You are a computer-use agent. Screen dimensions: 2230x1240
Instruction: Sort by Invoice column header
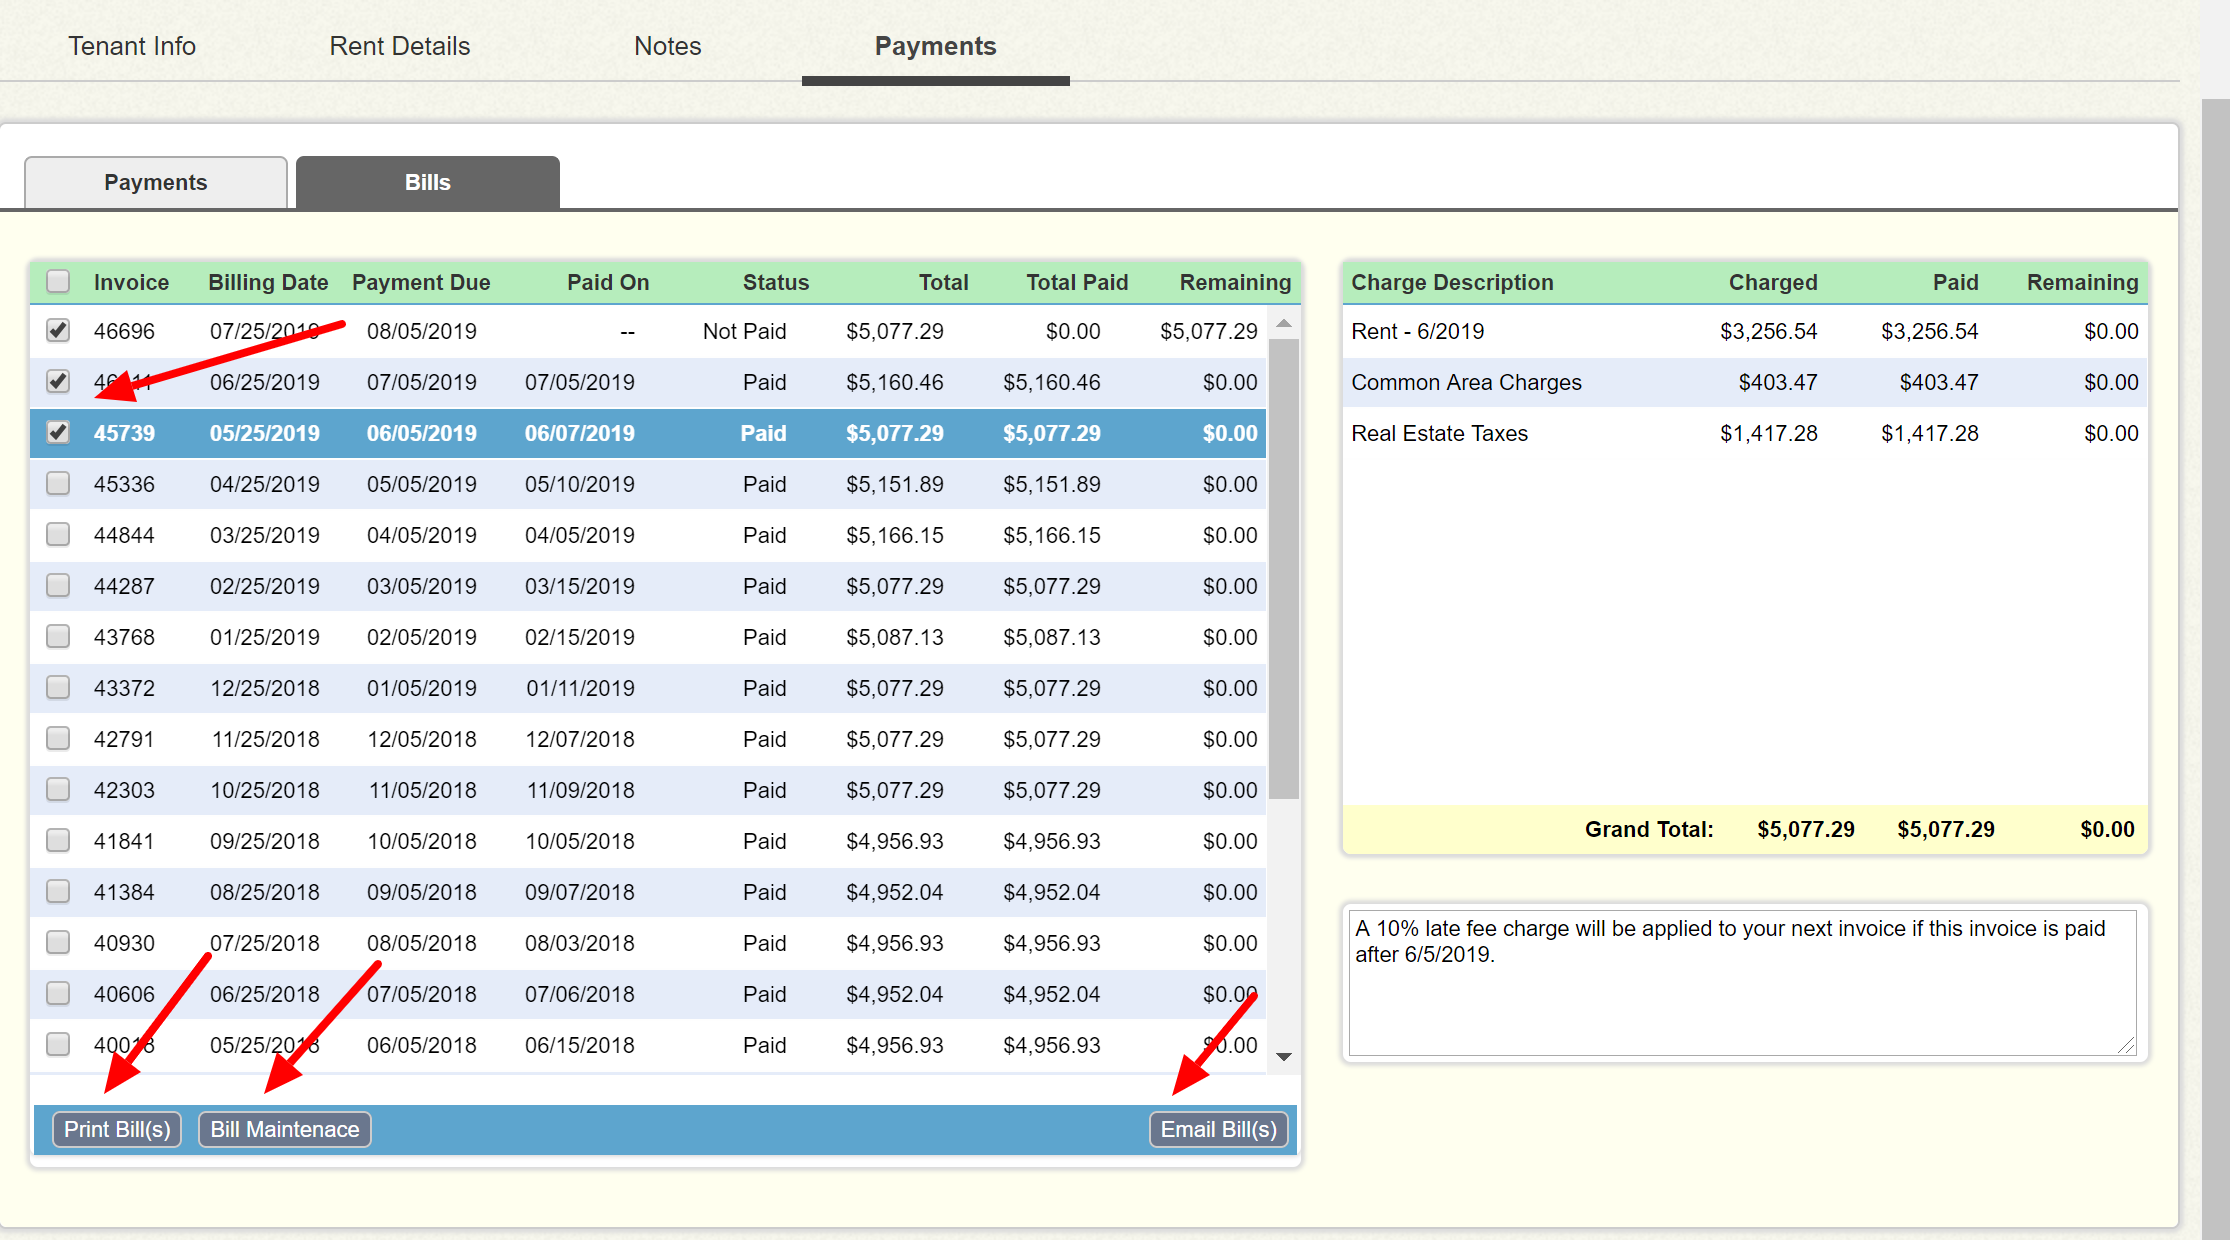[x=131, y=282]
